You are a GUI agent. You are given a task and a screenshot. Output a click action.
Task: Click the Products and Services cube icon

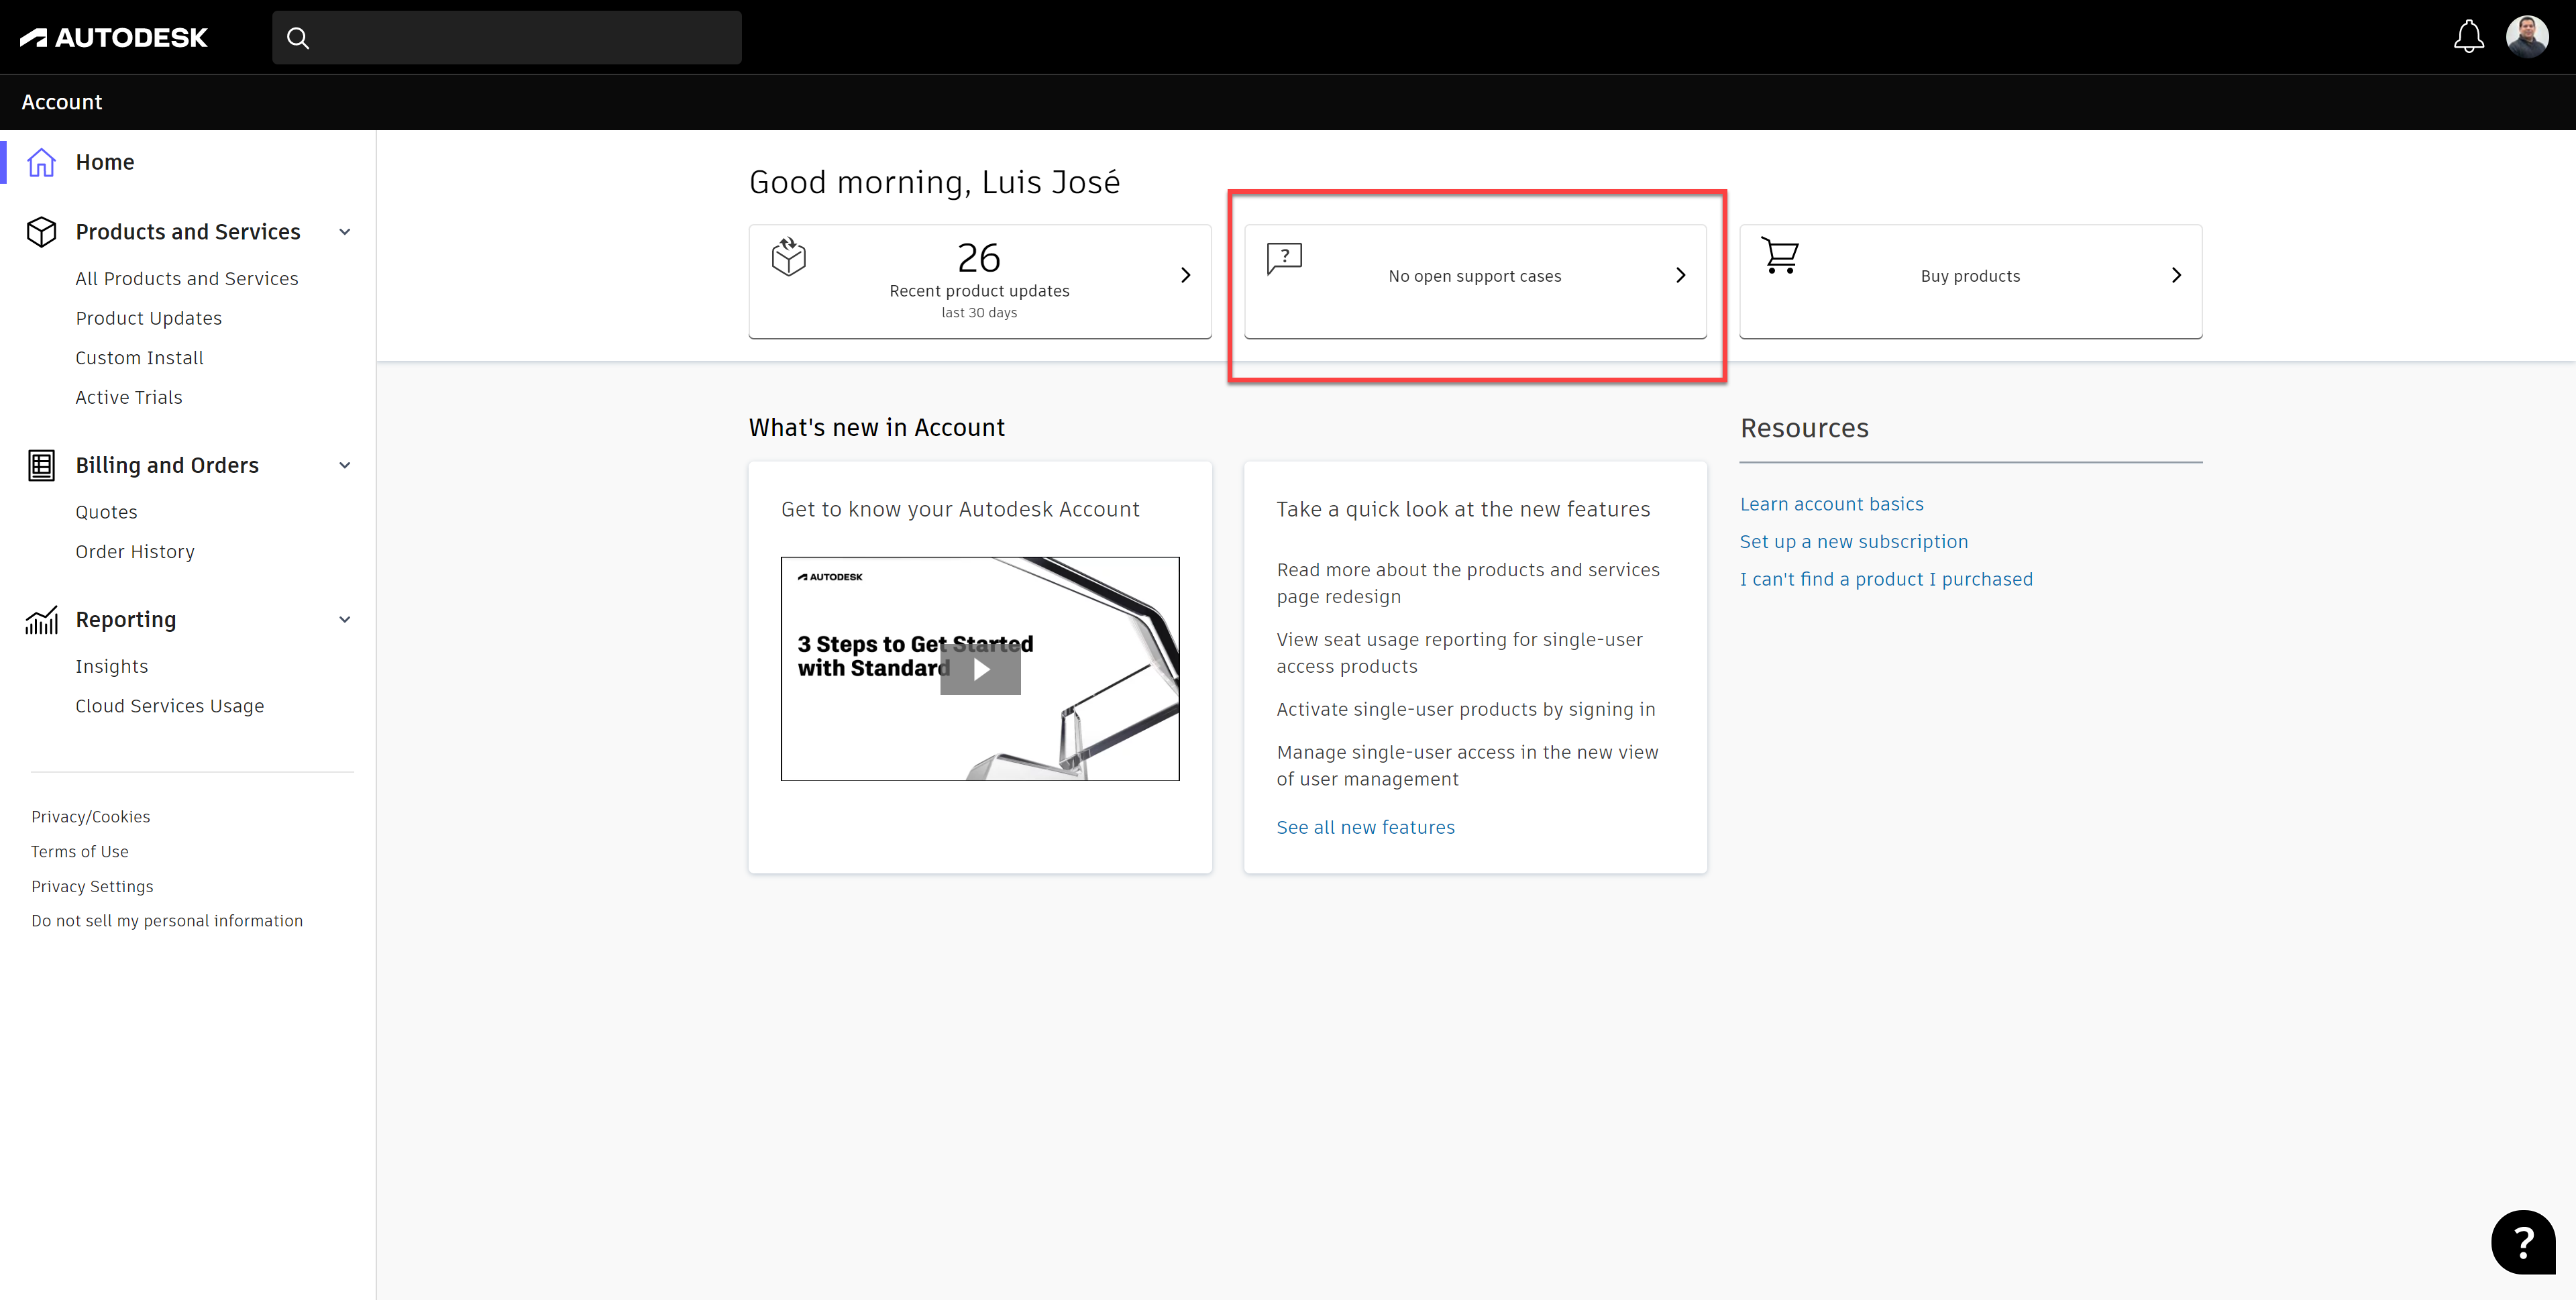41,232
